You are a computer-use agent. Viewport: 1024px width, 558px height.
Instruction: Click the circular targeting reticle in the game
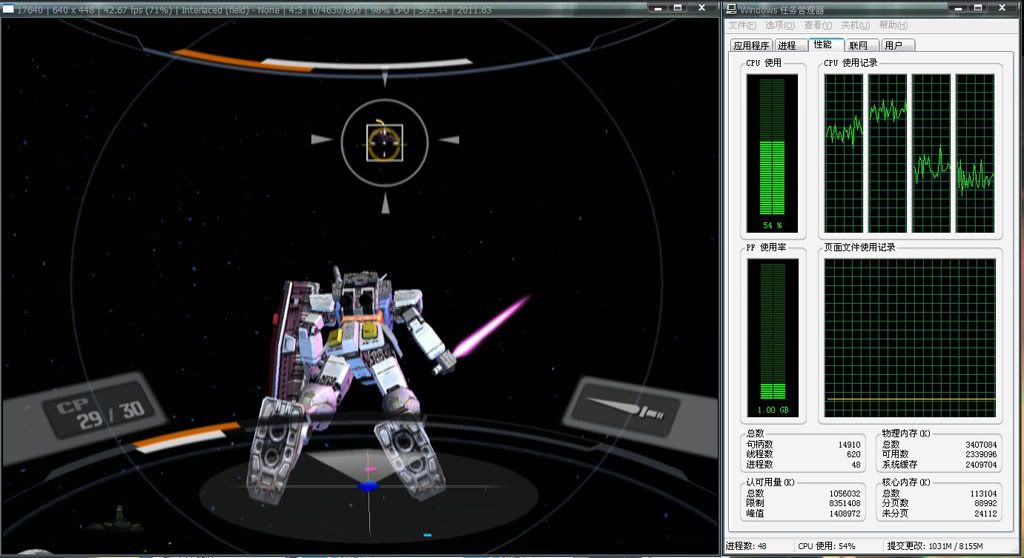[385, 142]
